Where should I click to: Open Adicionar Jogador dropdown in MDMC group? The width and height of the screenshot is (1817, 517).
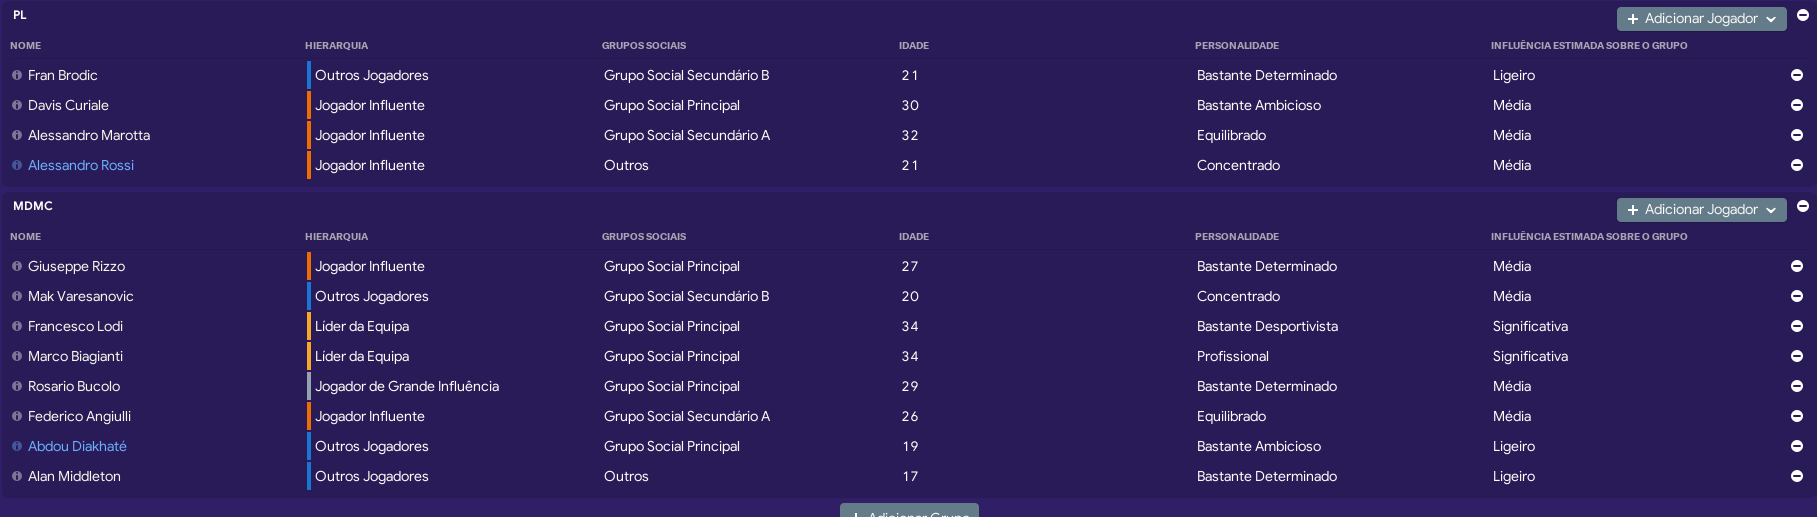[x=1701, y=210]
